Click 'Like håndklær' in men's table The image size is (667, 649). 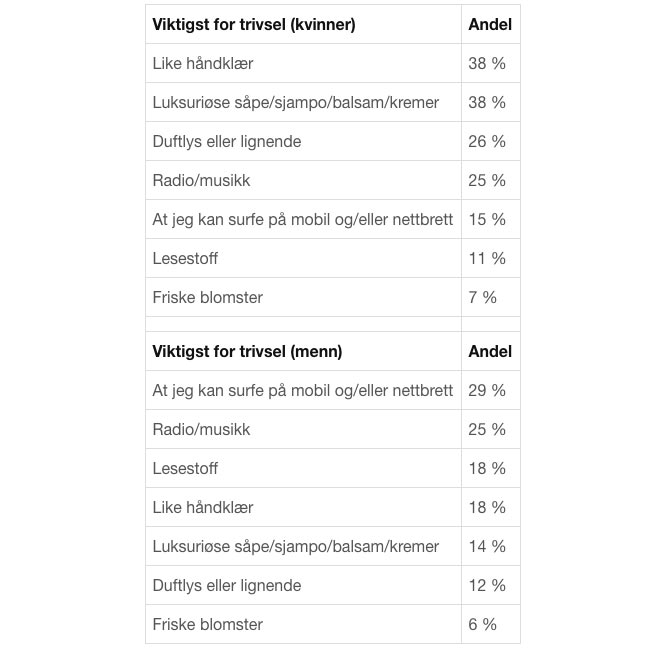(202, 507)
